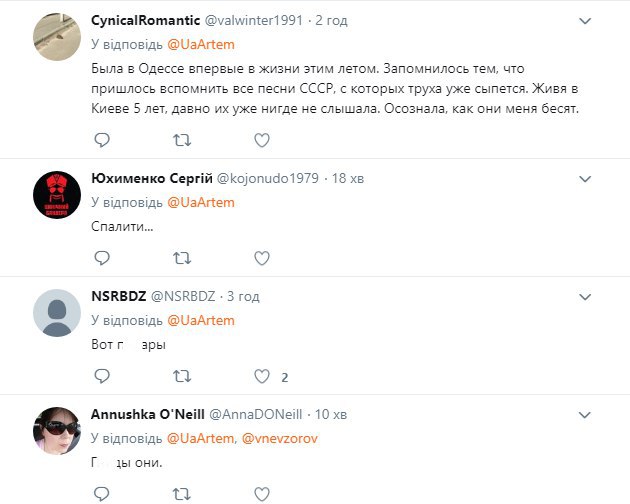Like NSRBDZ's tweet with 2 likes
The image size is (630, 504).
[262, 377]
